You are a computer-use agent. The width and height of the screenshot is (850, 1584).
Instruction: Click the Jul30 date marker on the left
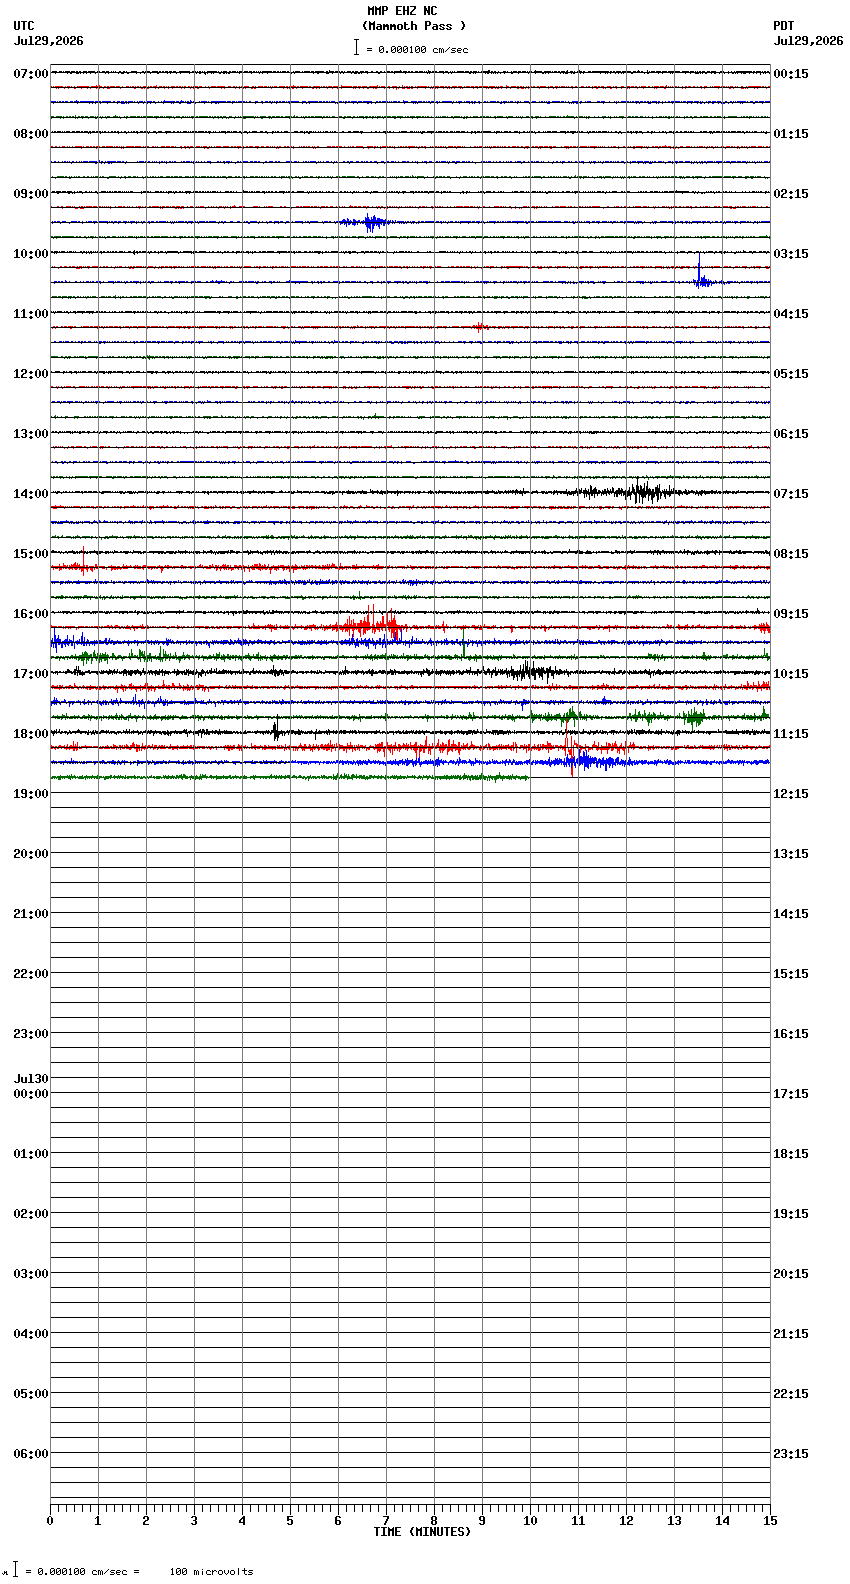[x=31, y=1078]
